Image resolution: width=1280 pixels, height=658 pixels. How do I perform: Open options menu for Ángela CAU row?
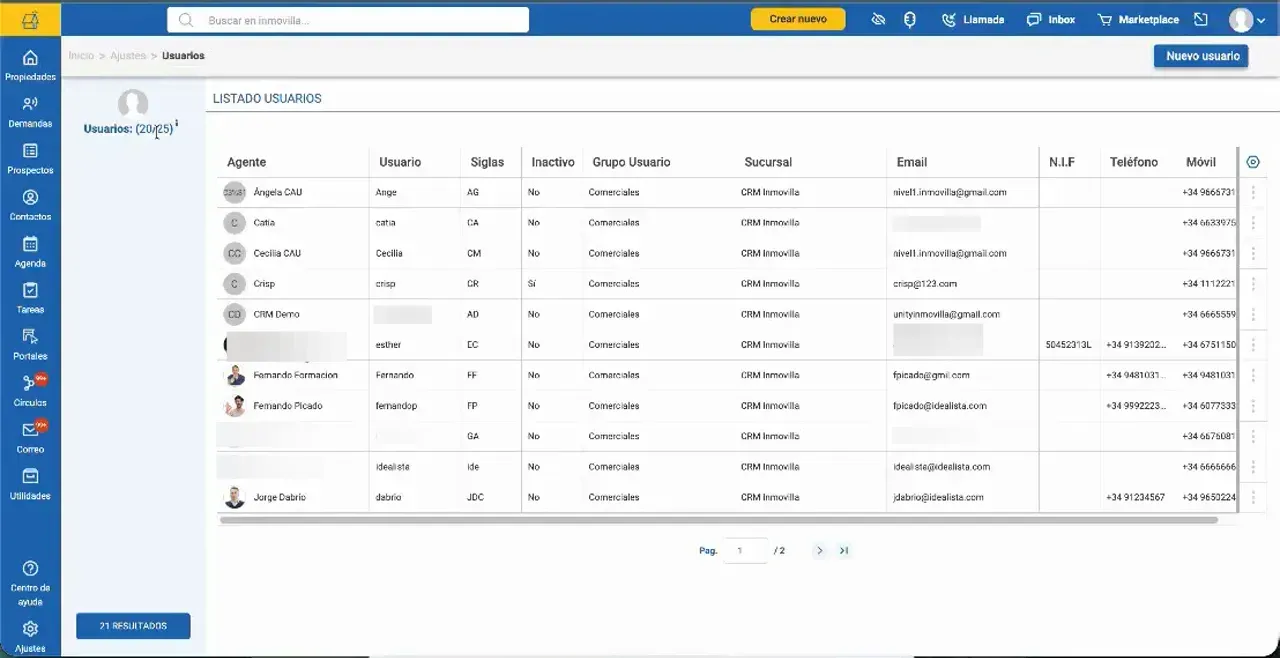tap(1253, 192)
